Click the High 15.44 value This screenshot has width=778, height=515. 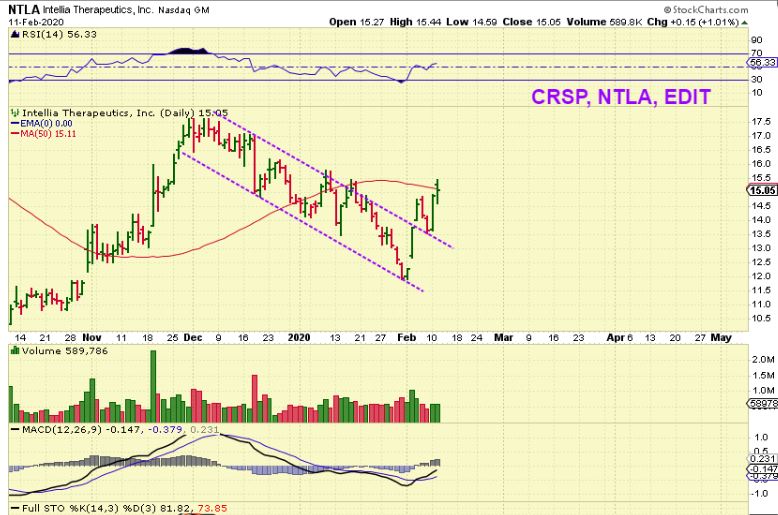[415, 22]
